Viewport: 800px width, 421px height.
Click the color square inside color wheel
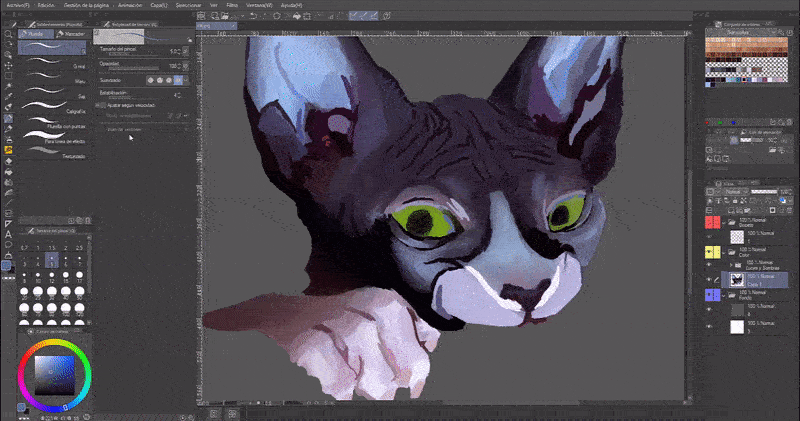[55, 375]
